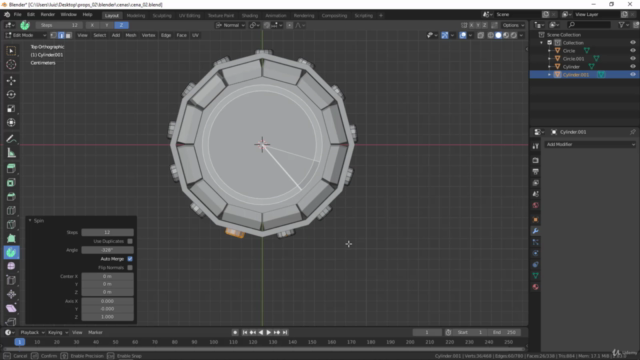Screen dimensions: 640x360
Task: Open the Normal orientation dropdown
Action: coord(230,25)
